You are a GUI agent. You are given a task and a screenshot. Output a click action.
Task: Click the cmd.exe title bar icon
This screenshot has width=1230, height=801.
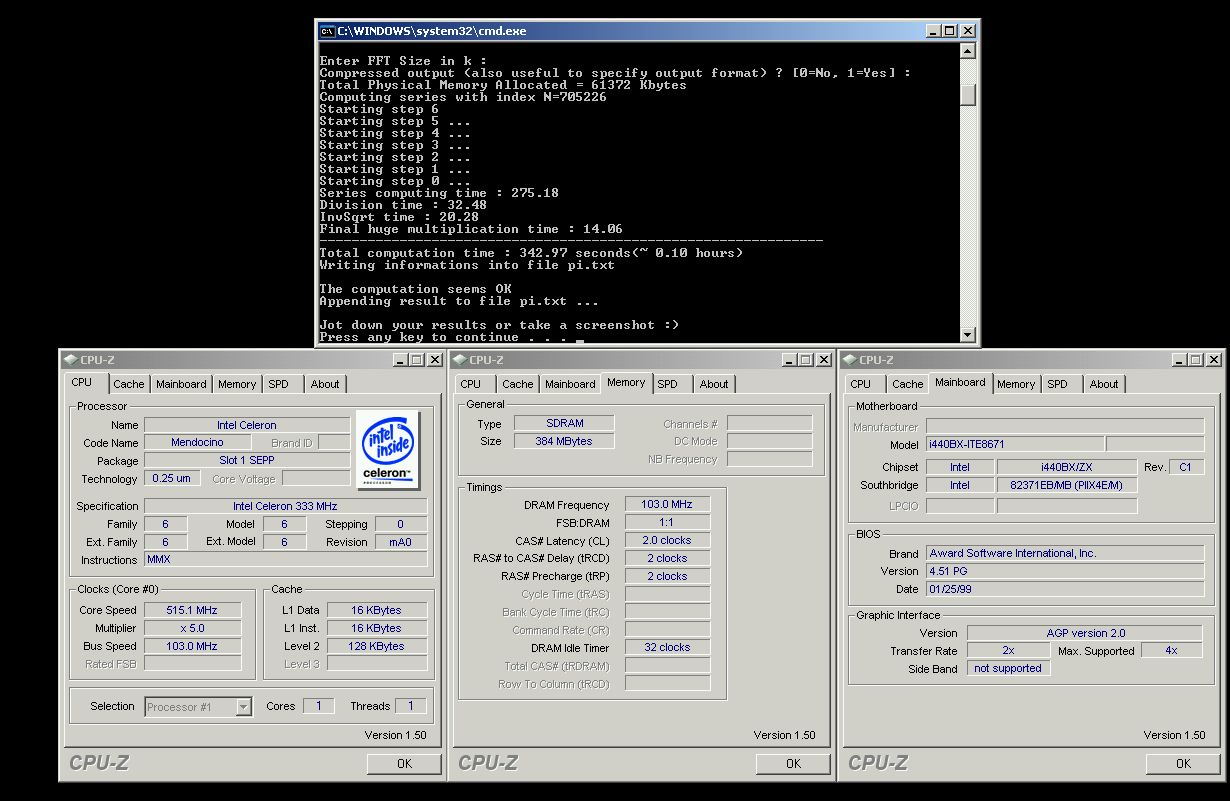326,31
